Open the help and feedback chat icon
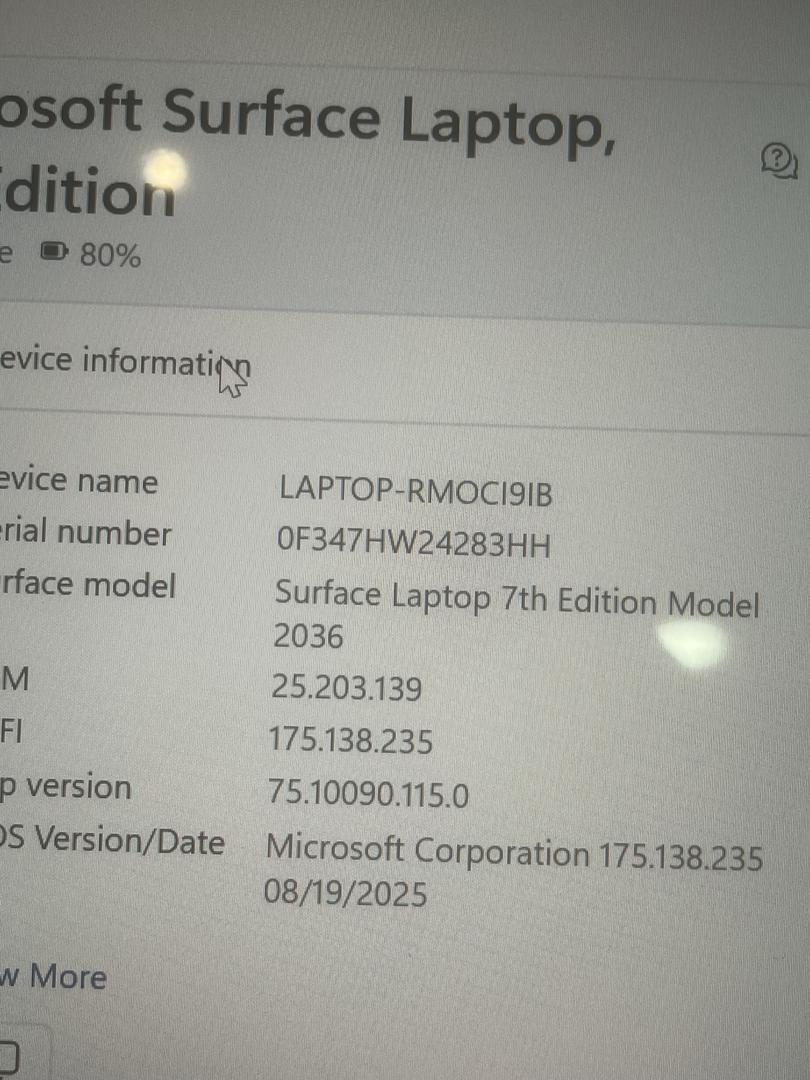Screen dimensions: 810x1080 779,161
